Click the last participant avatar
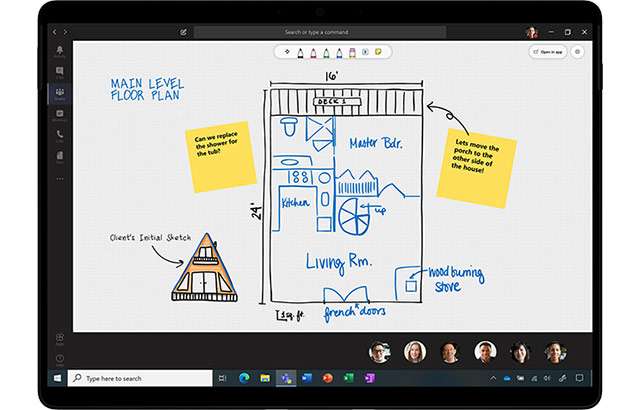The image size is (640, 410). (556, 352)
